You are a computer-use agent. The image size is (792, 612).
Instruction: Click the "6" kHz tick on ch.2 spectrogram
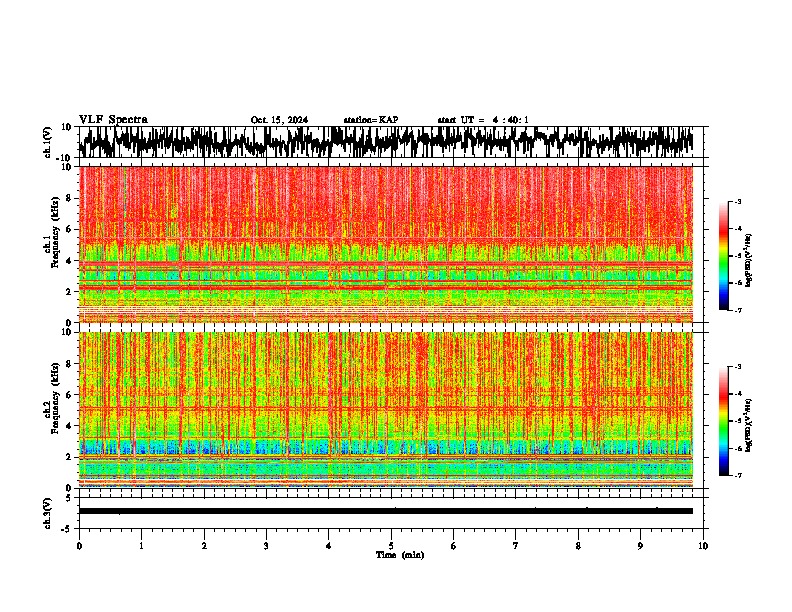(69, 395)
